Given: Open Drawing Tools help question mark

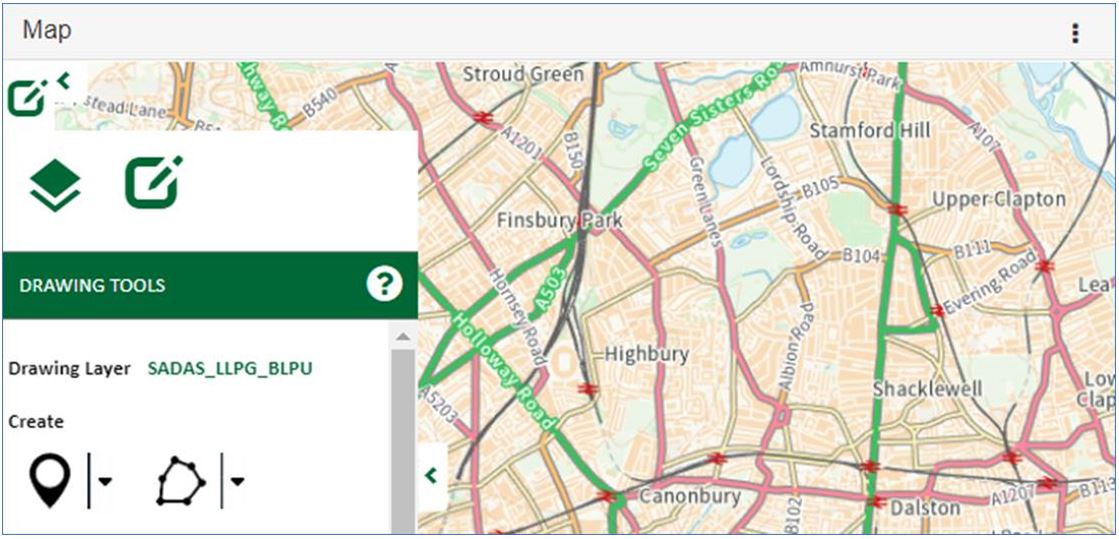Looking at the screenshot, I should point(385,285).
